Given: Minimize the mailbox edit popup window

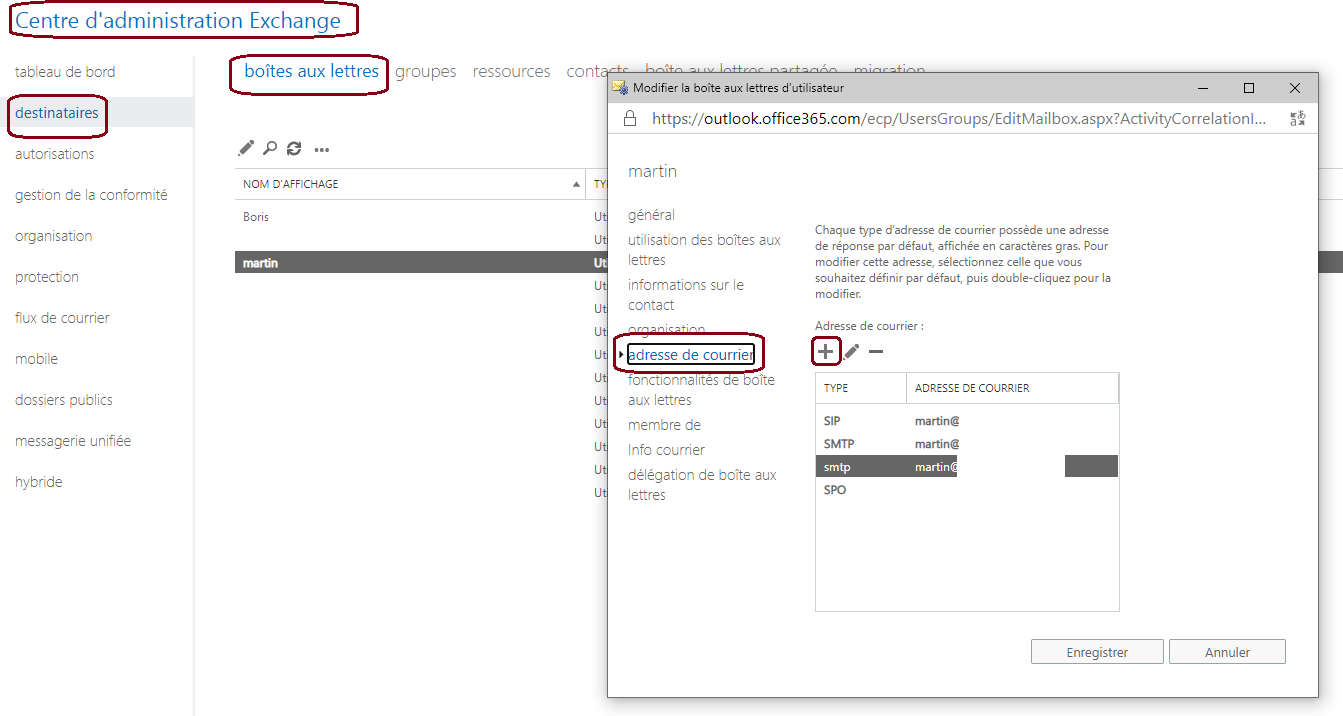Looking at the screenshot, I should 1203,88.
